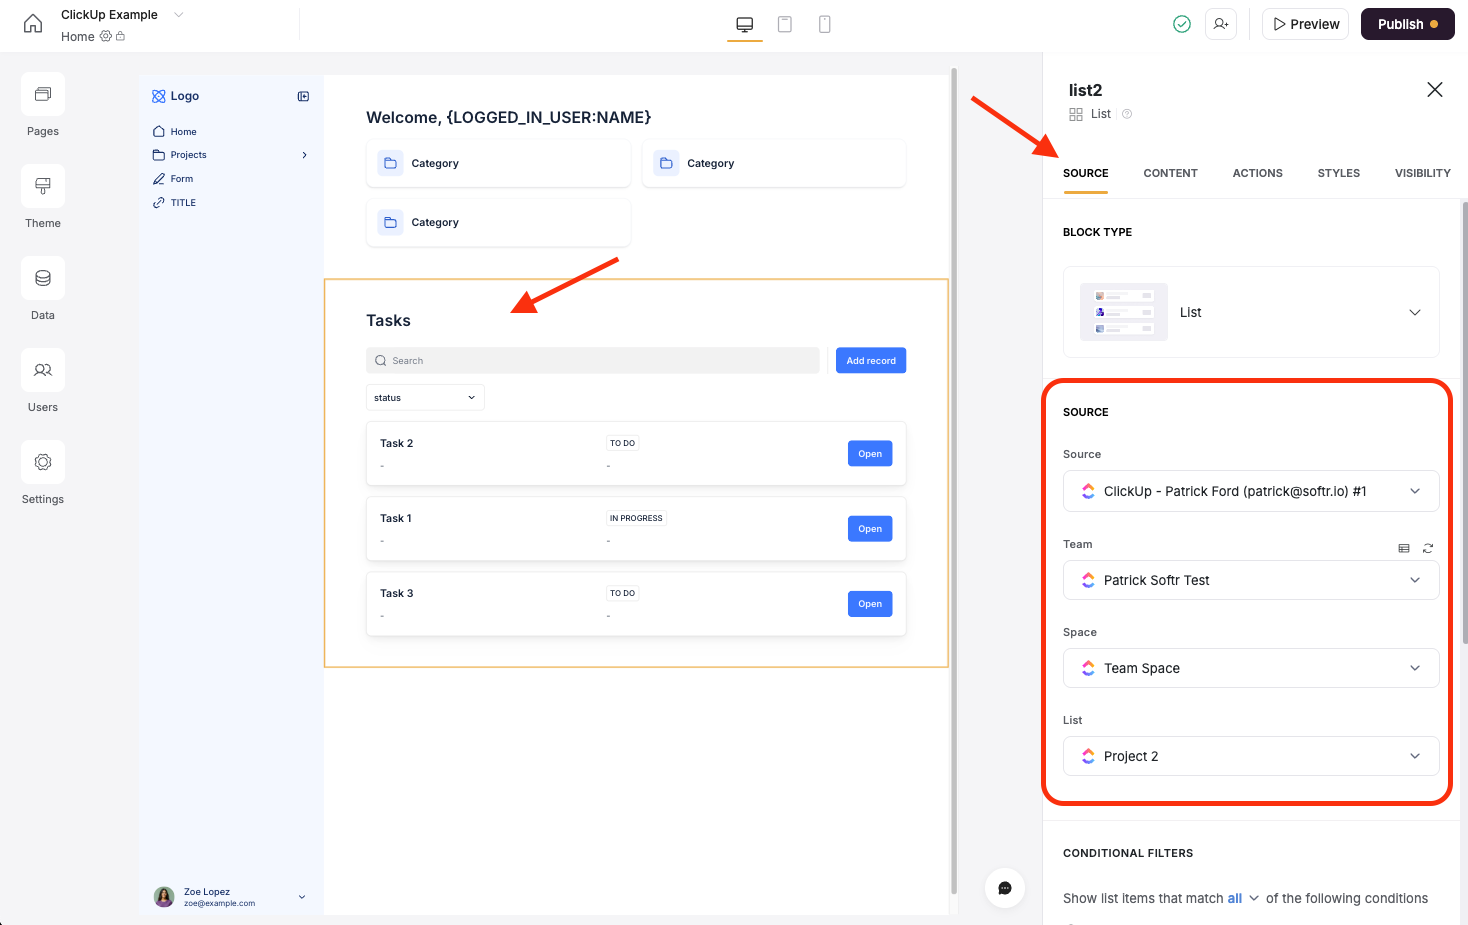Open the Pages panel

point(42,104)
